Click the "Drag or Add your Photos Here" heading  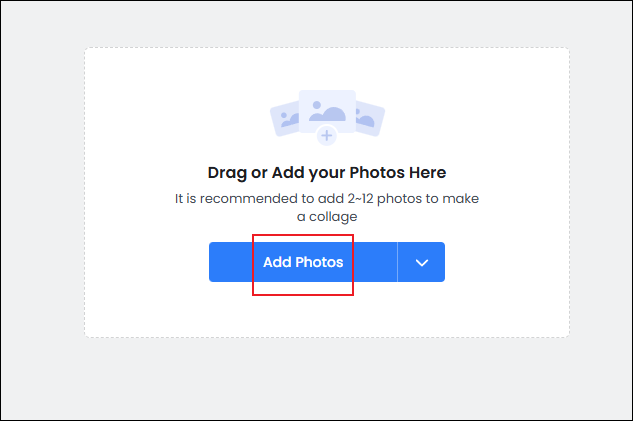[x=326, y=173]
